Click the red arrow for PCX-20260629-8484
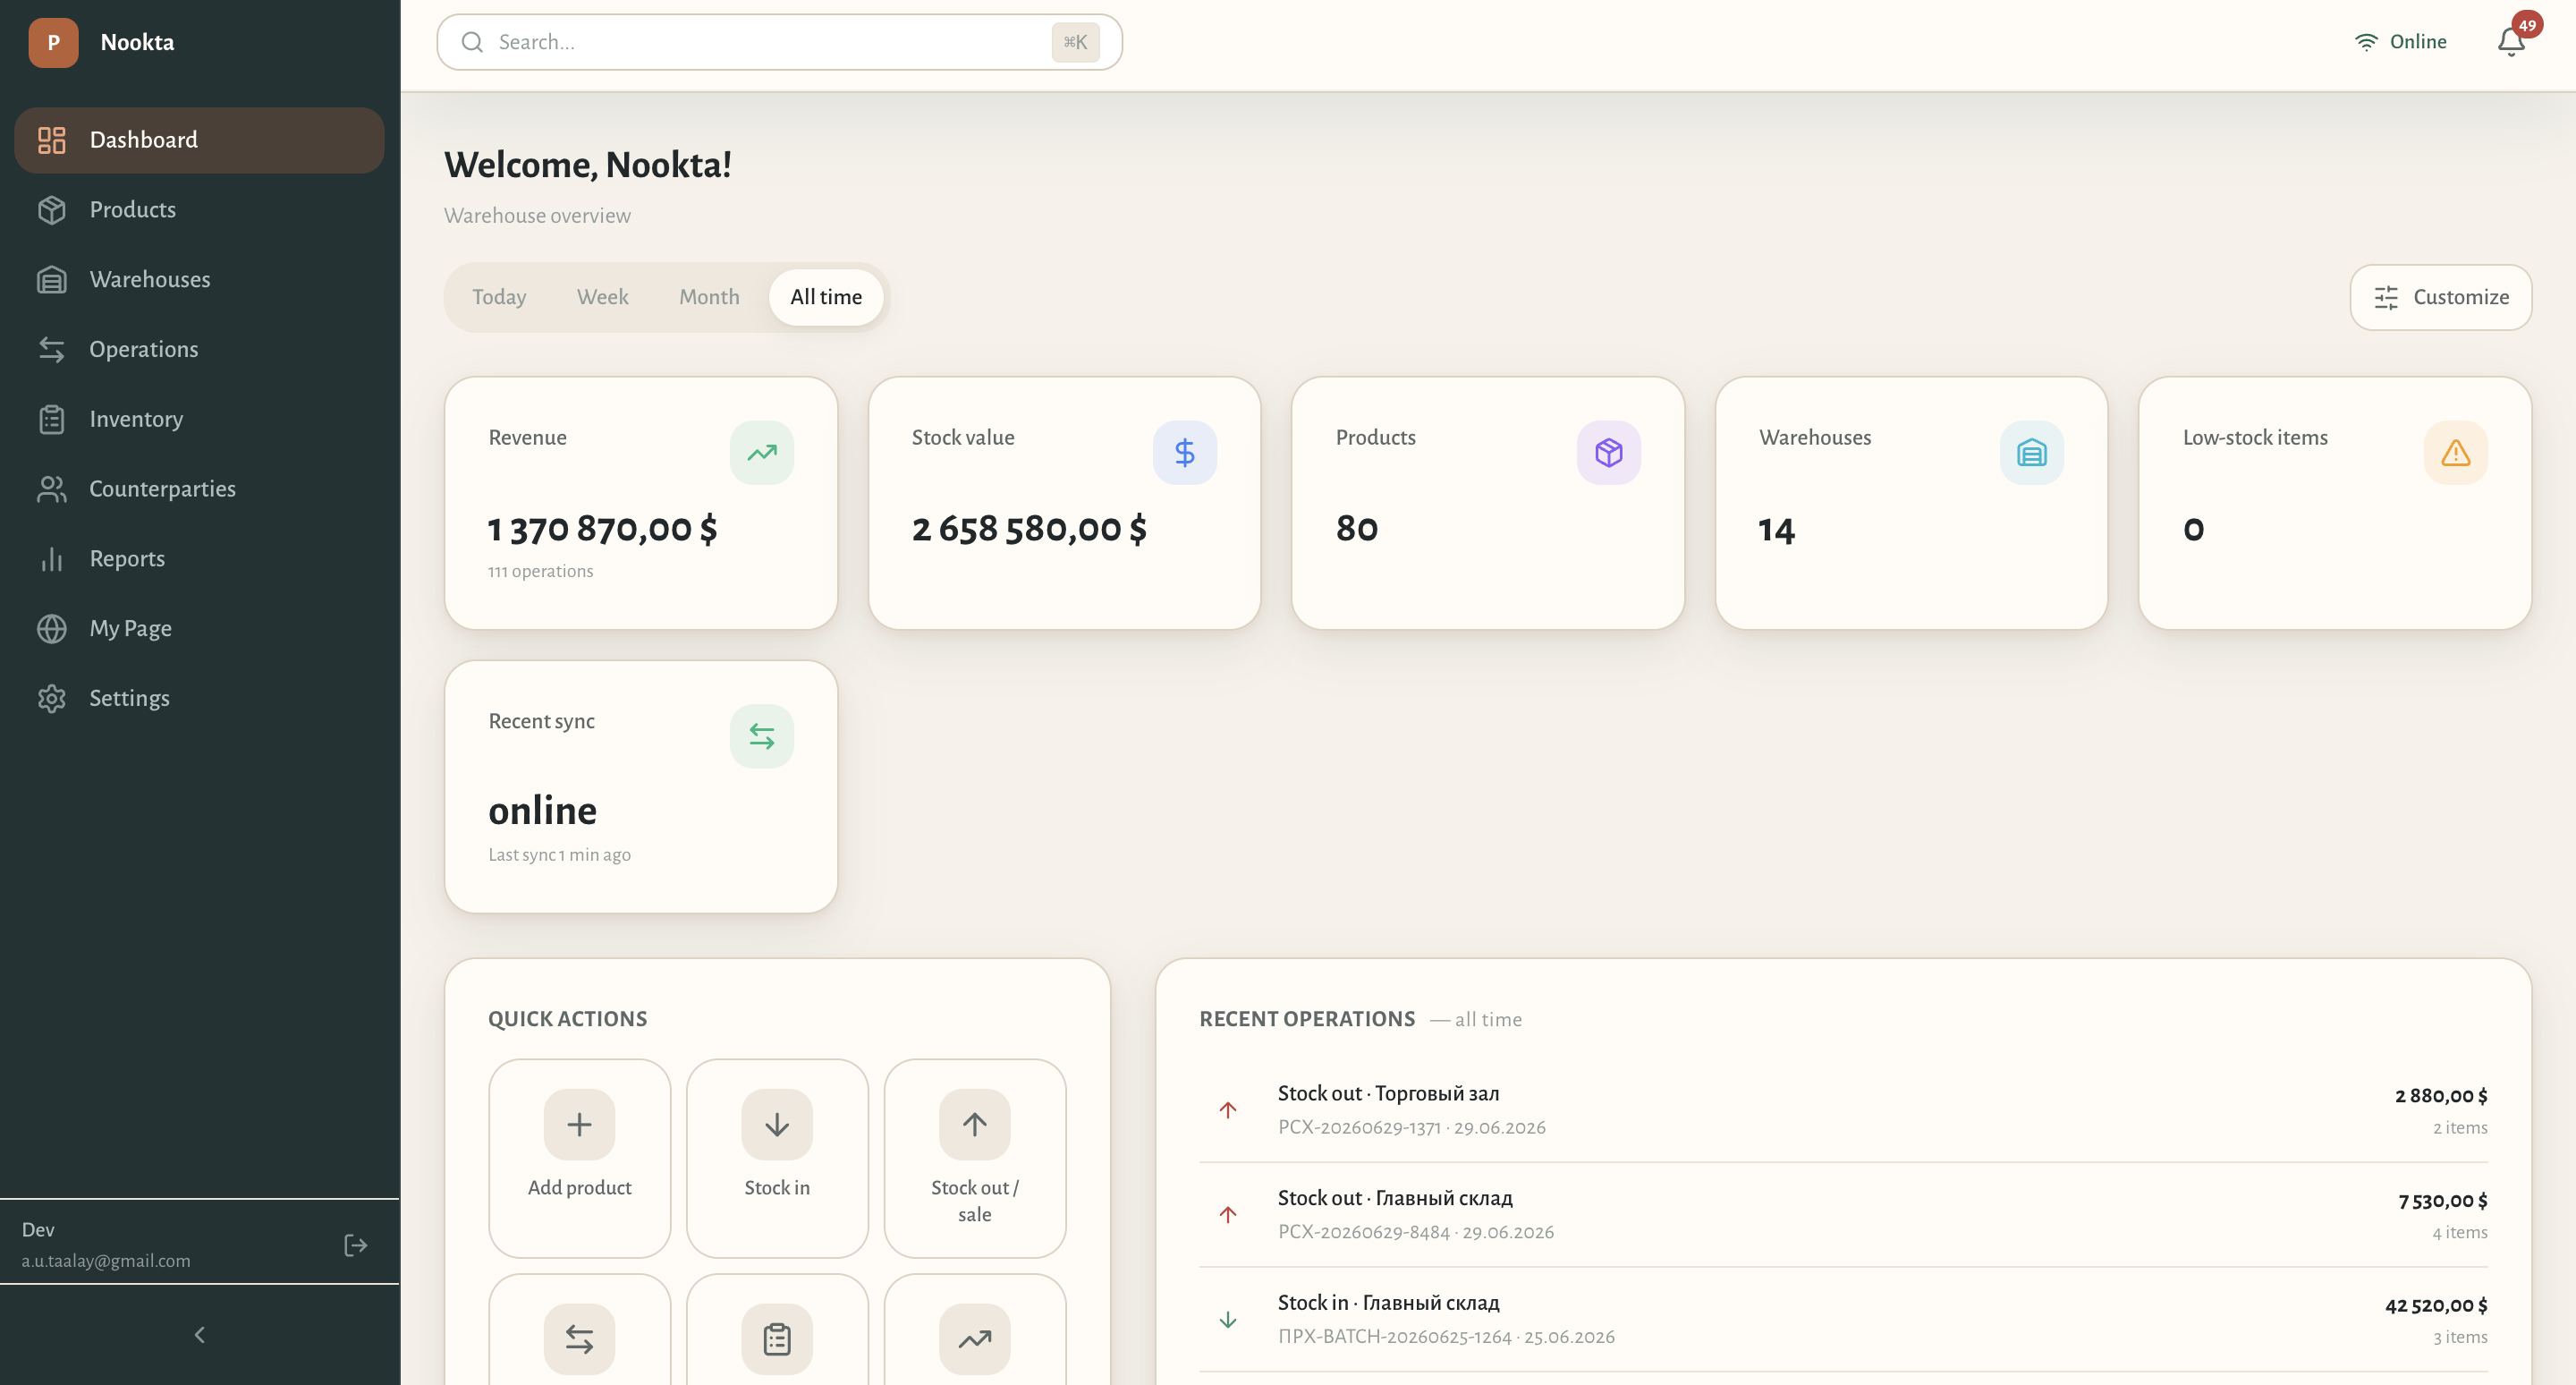This screenshot has height=1385, width=2576. 1228,1214
